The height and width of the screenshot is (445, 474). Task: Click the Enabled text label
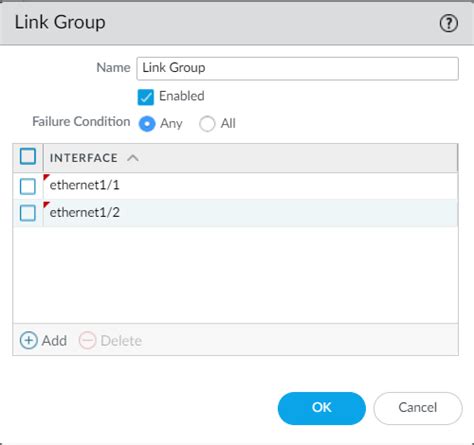(x=182, y=96)
